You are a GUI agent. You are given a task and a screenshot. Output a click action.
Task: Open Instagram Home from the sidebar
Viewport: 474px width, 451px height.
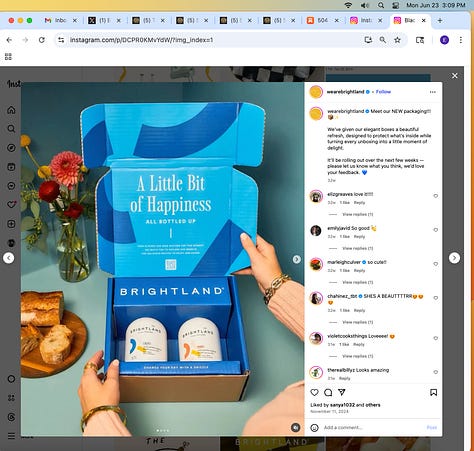[11, 110]
